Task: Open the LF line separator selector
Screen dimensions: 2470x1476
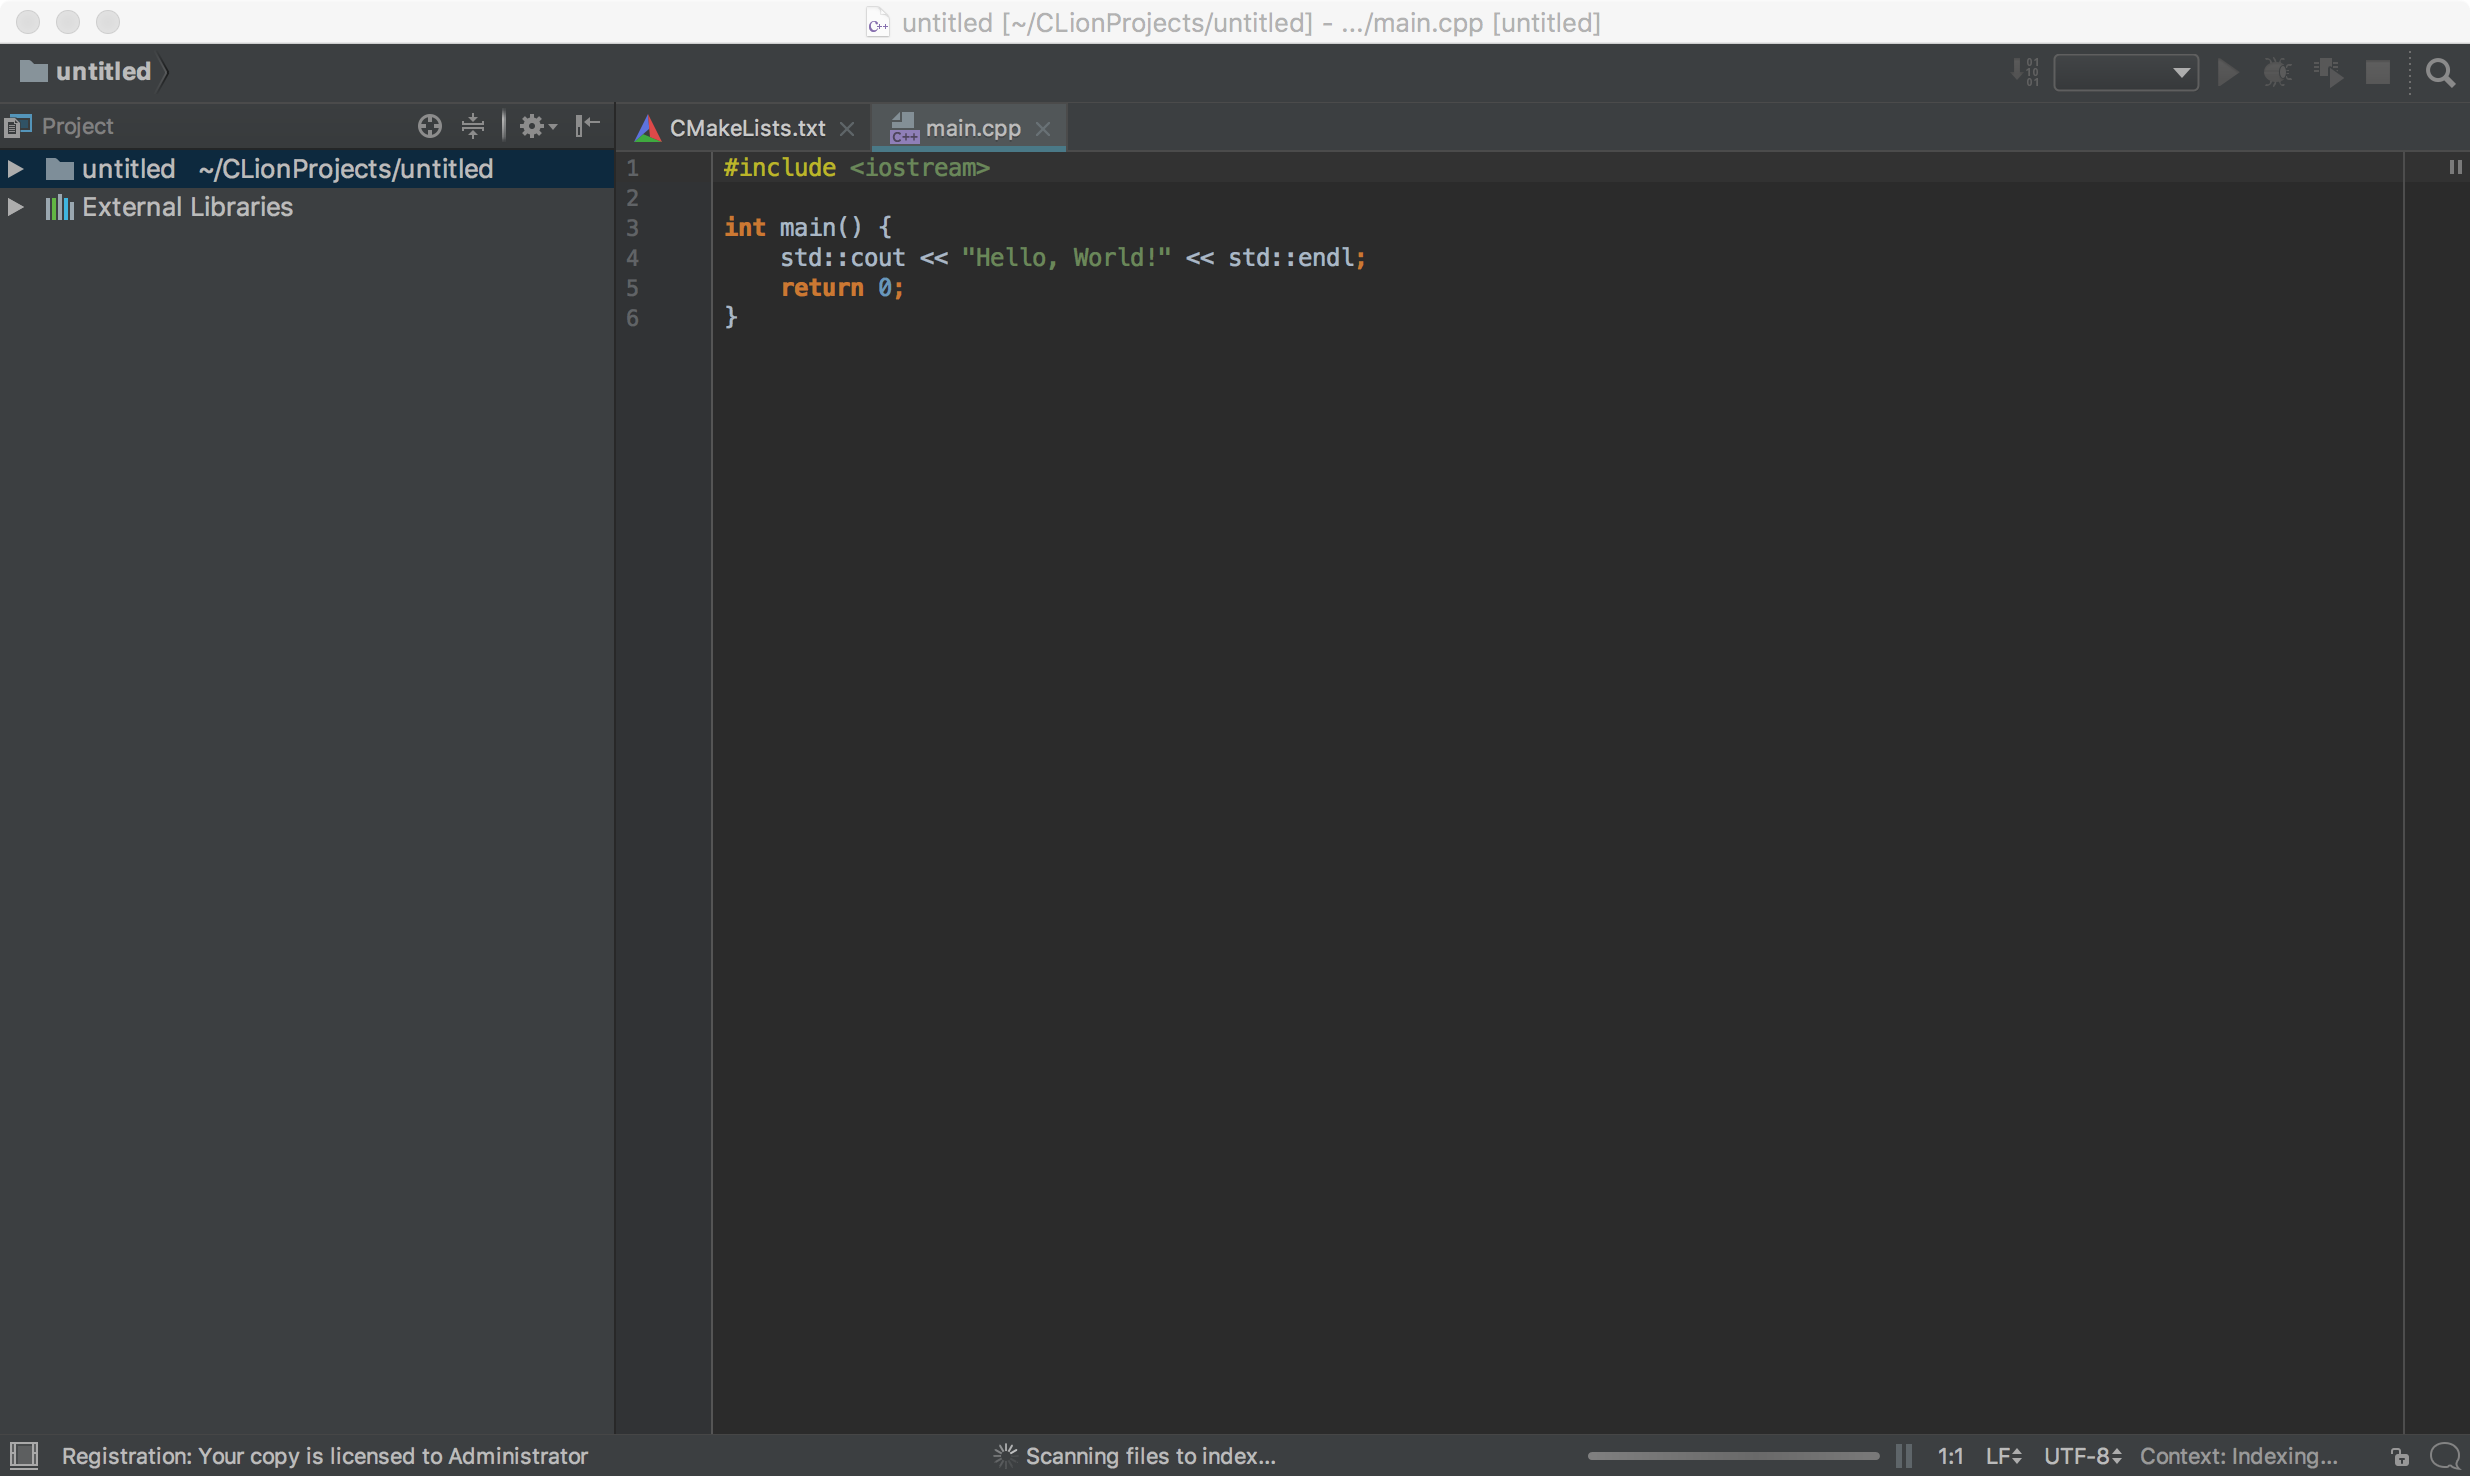Action: (x=2004, y=1456)
